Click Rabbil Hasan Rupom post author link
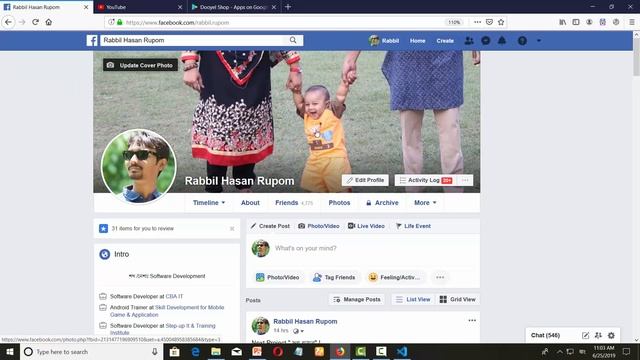 coord(305,321)
